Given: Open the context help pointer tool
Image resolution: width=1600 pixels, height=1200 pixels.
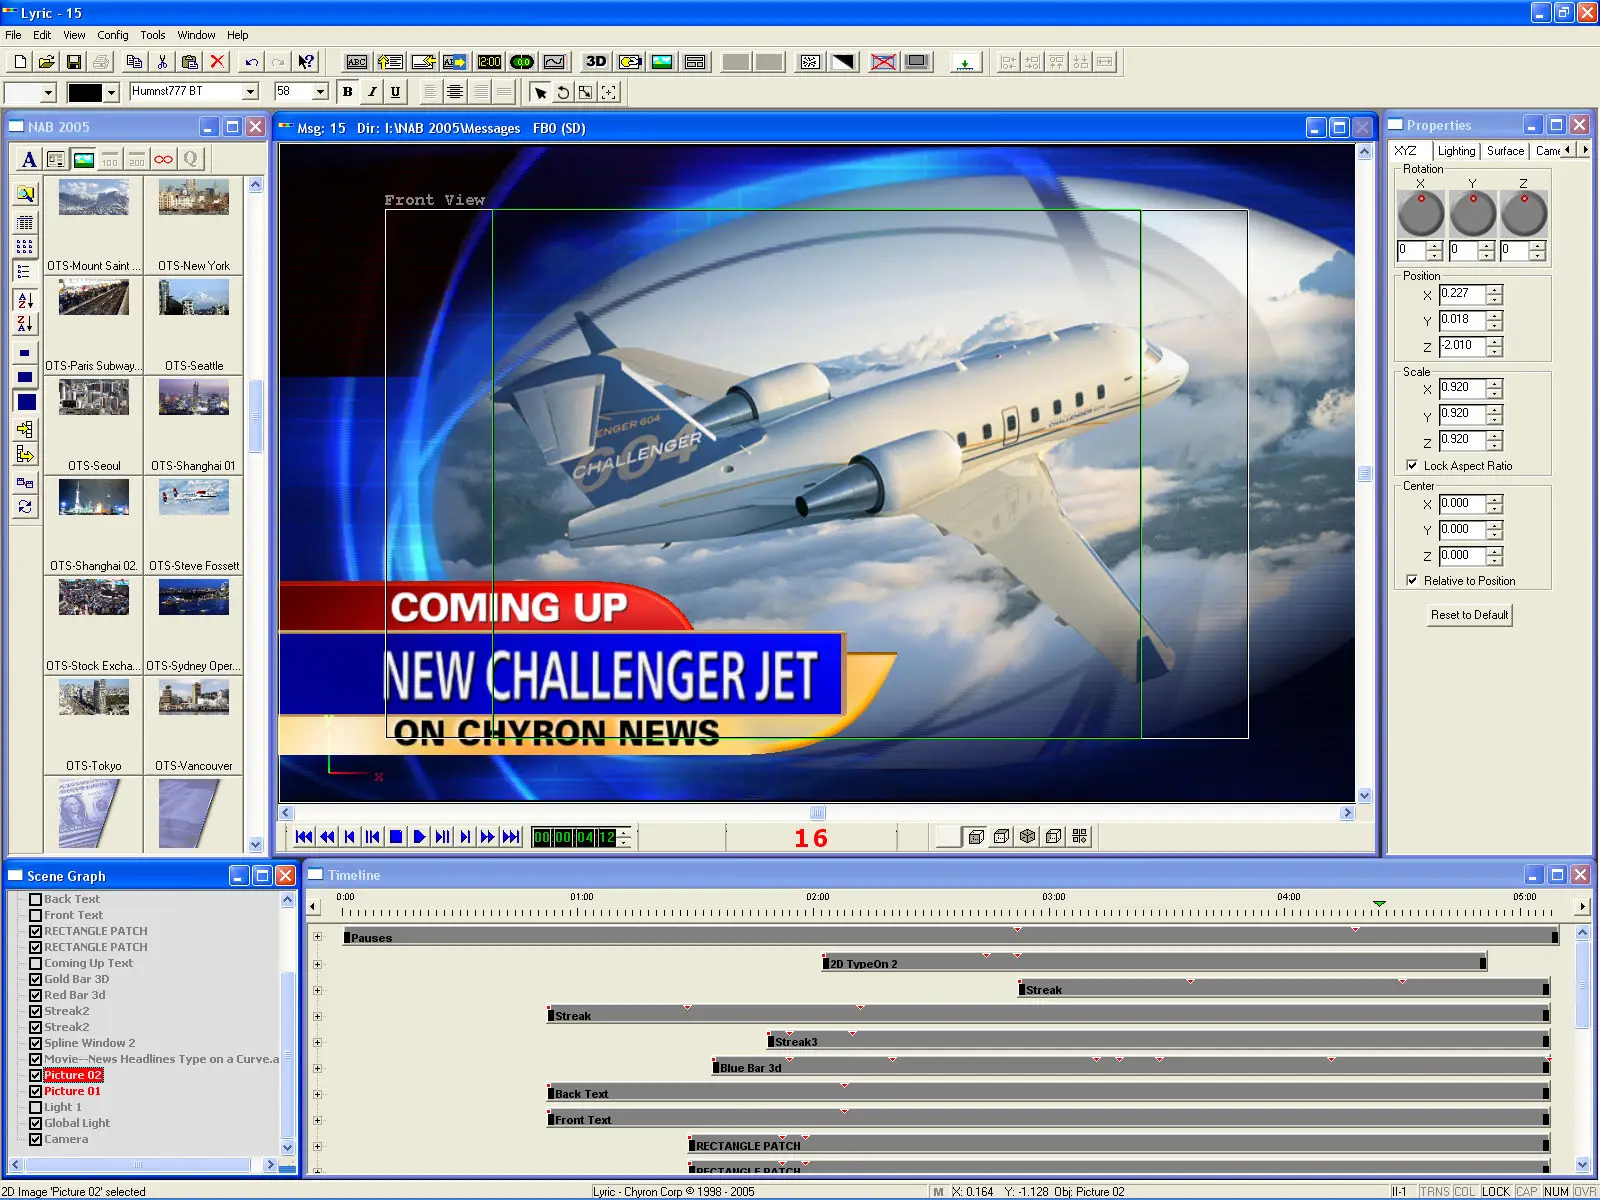Looking at the screenshot, I should 306,62.
